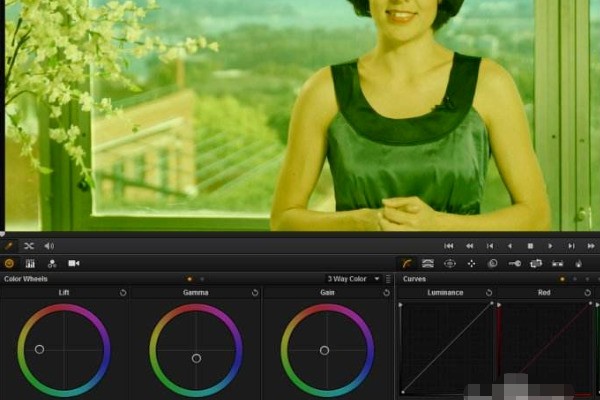Play the clip forward
The width and height of the screenshot is (600, 400).
550,245
